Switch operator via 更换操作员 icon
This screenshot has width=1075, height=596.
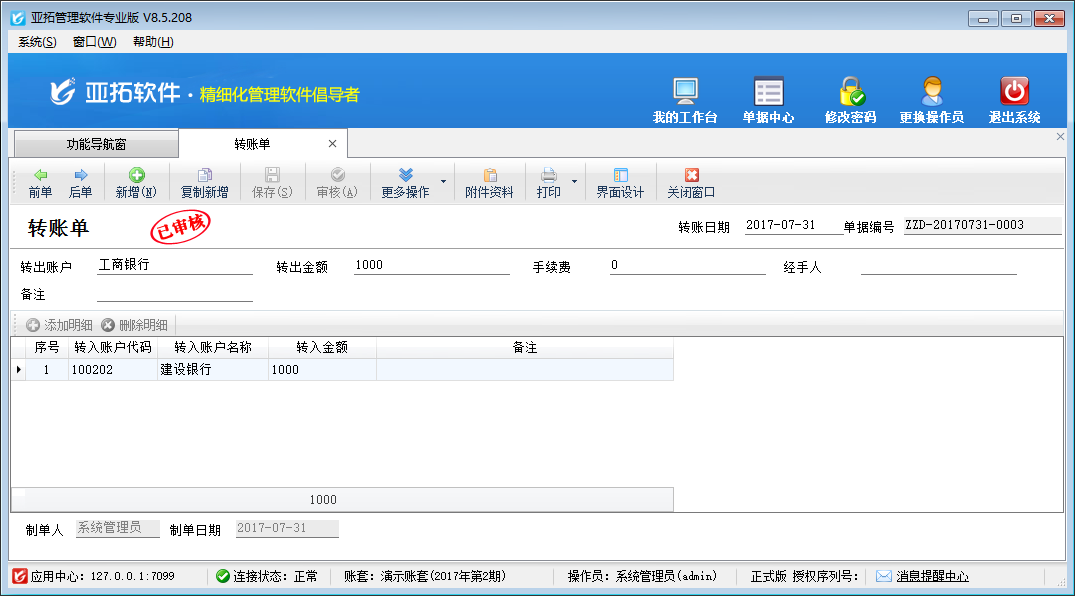(x=931, y=93)
